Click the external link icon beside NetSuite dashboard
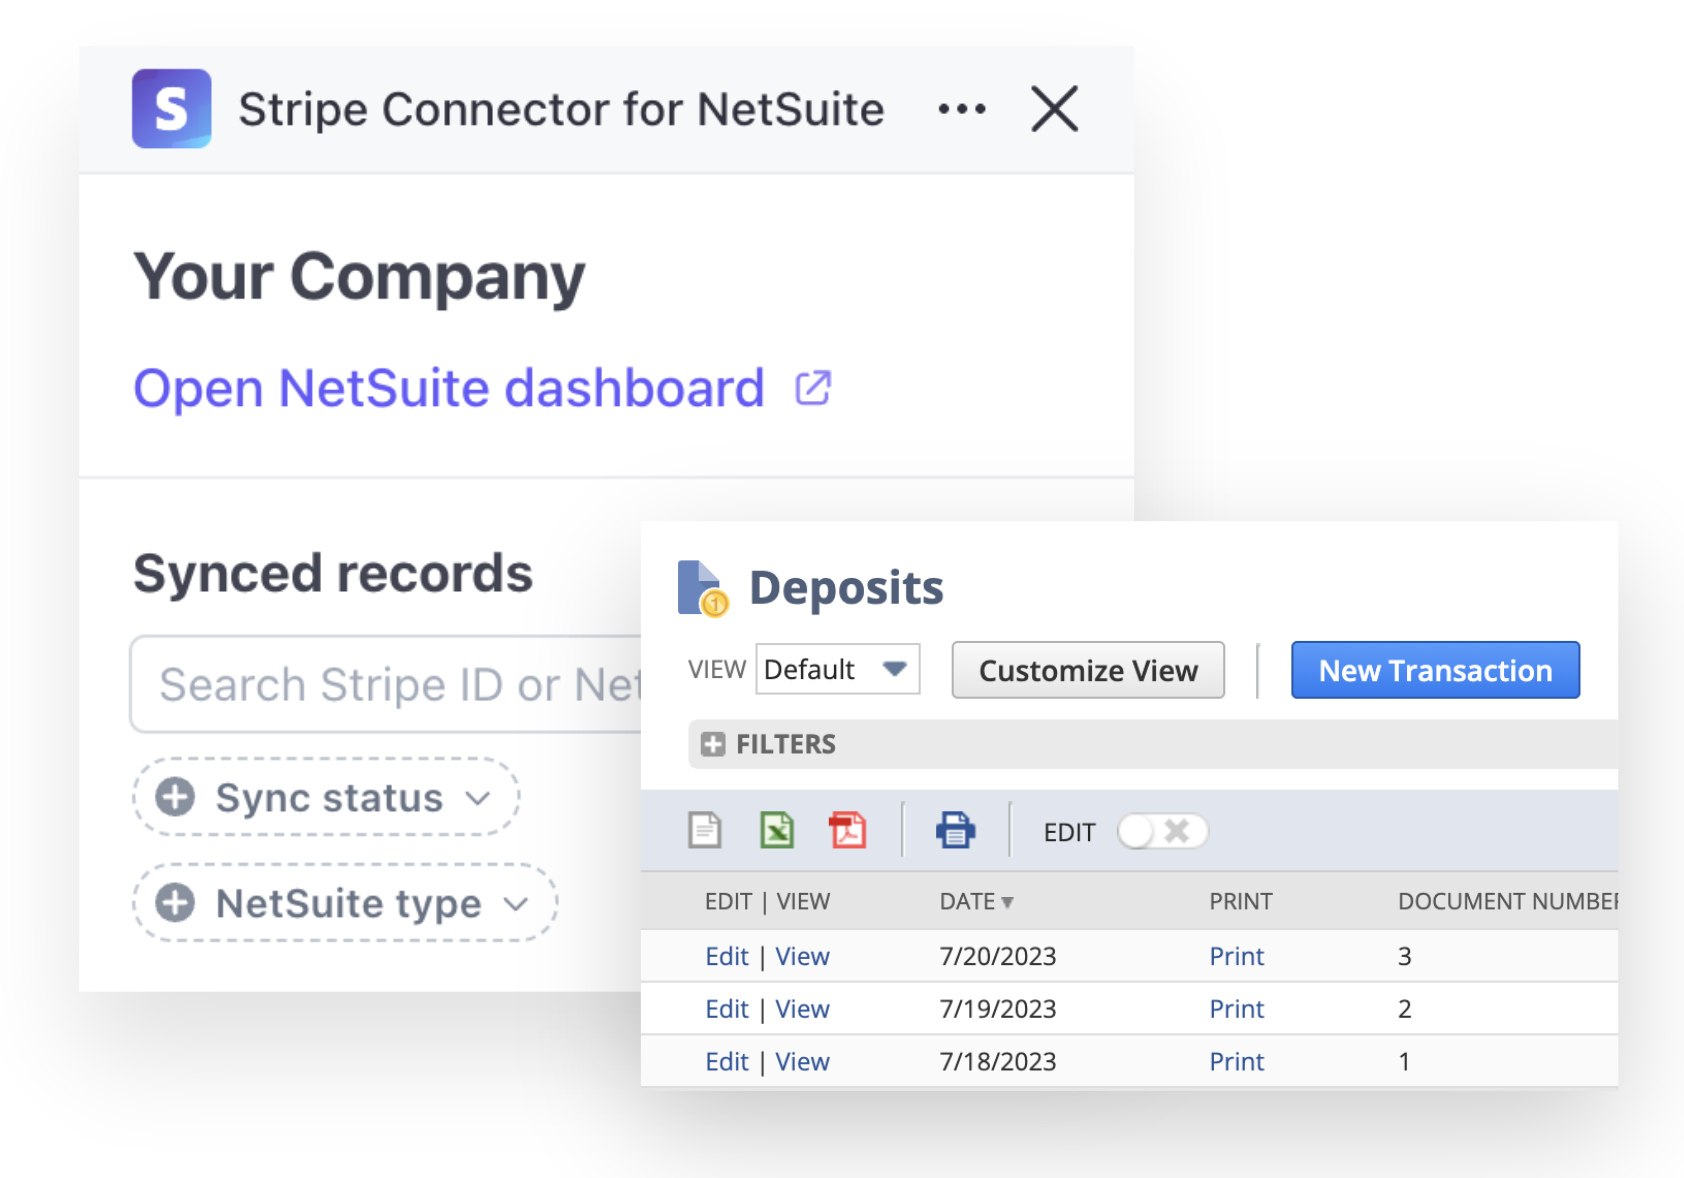The width and height of the screenshot is (1684, 1178). 813,387
